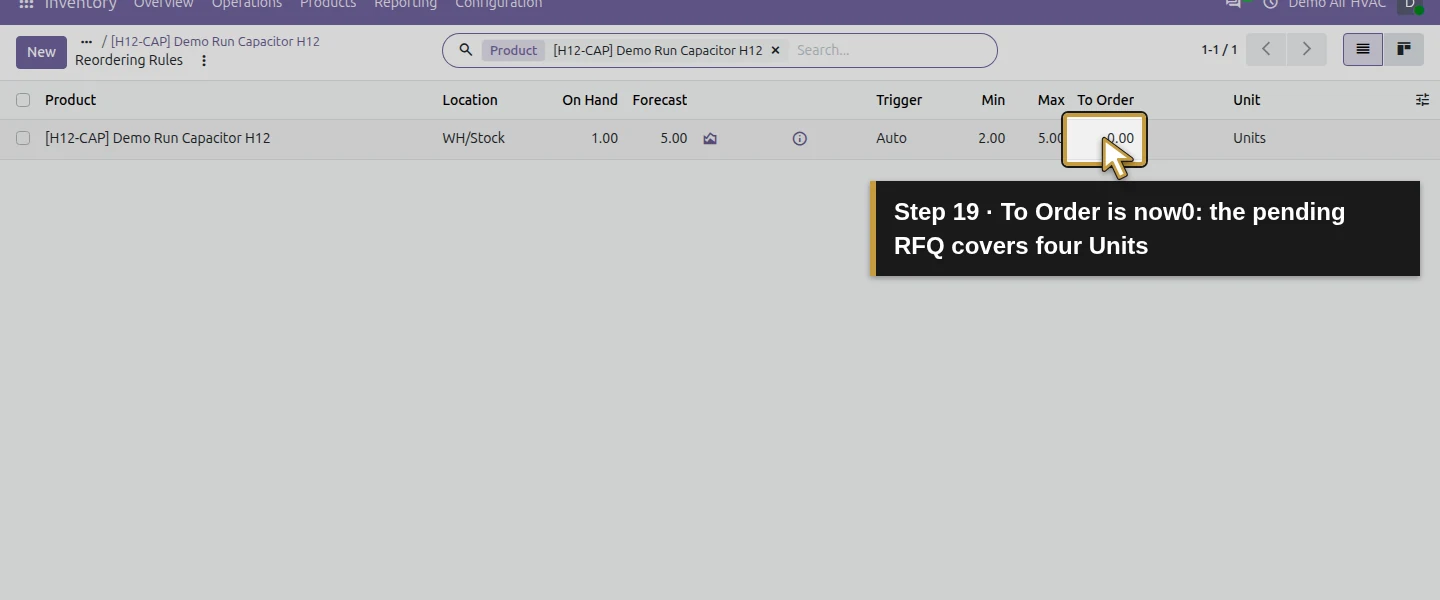
Task: Open the Demo Run Capacitor H12 breadcrumb link
Action: (x=215, y=42)
